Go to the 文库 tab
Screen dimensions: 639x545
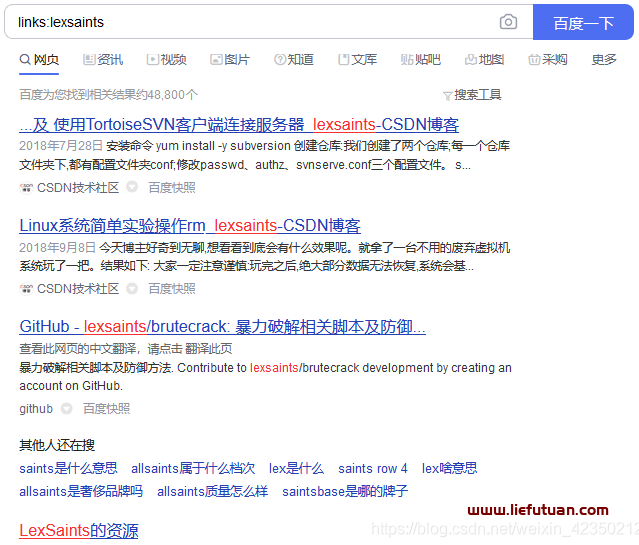(357, 60)
